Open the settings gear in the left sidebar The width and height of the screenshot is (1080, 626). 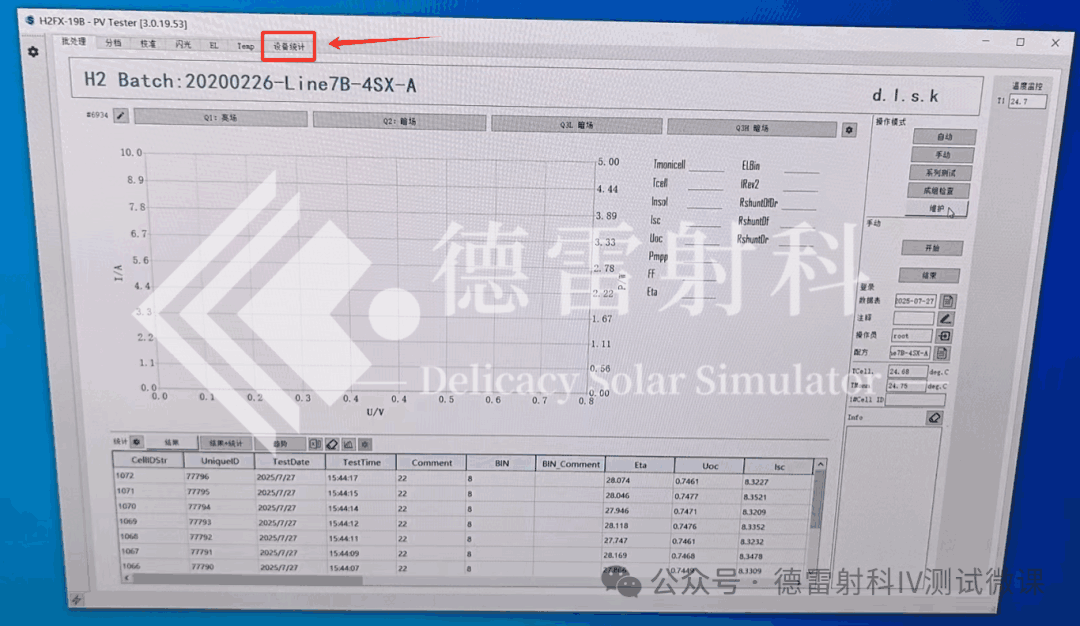tap(32, 53)
